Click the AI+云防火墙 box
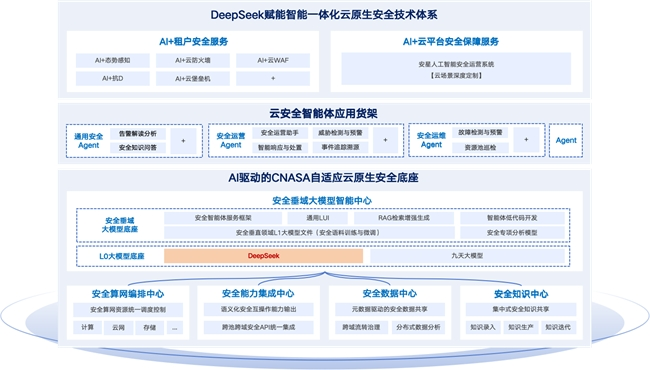650x370 pixels. point(193,60)
